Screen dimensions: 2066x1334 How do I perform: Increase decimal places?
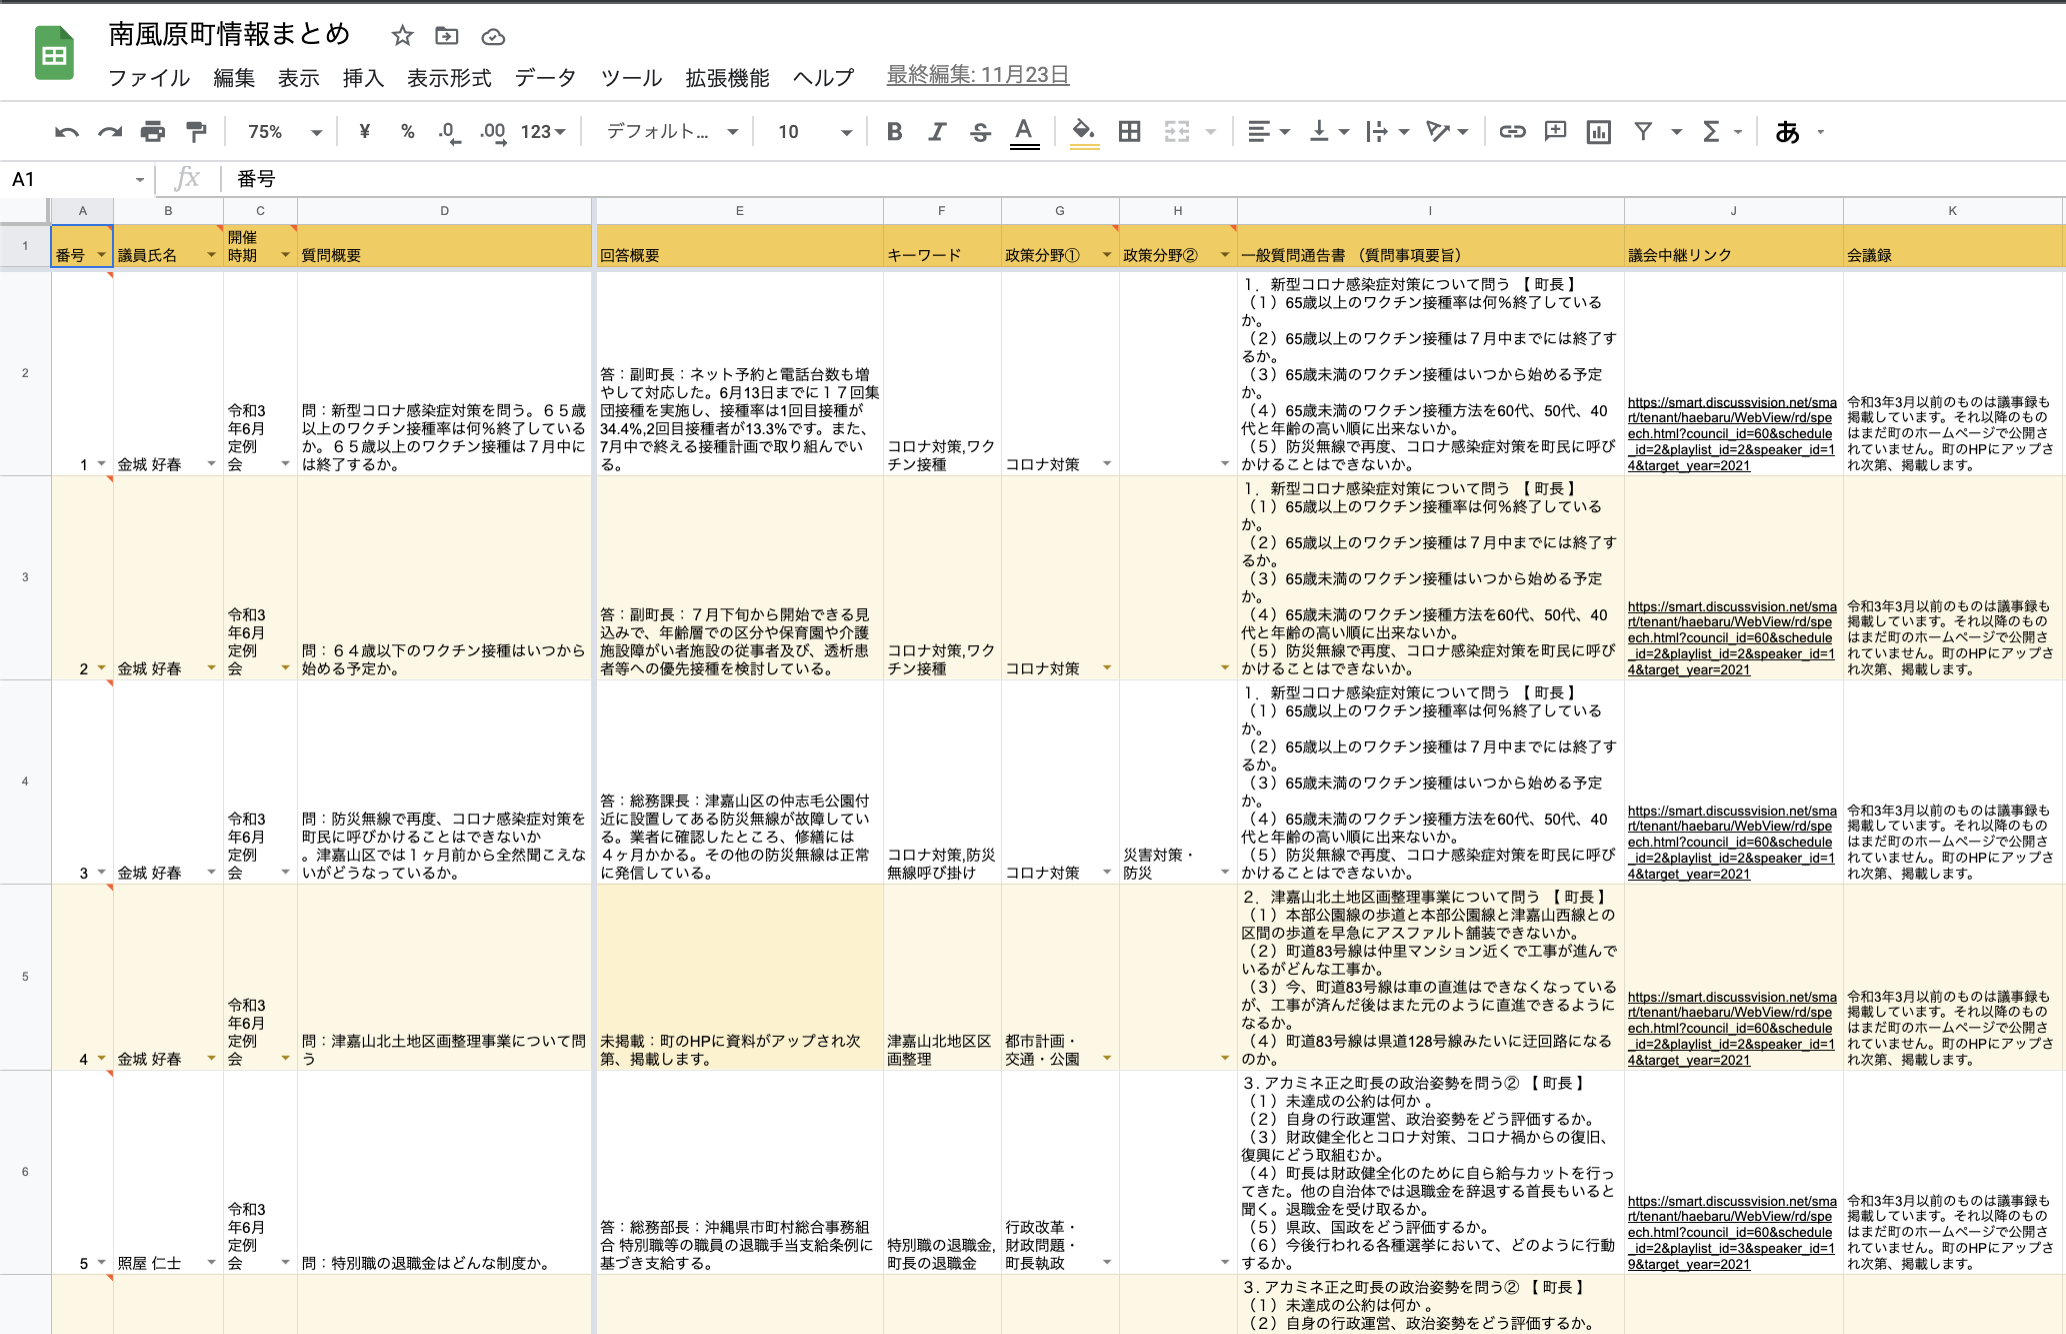tap(493, 132)
